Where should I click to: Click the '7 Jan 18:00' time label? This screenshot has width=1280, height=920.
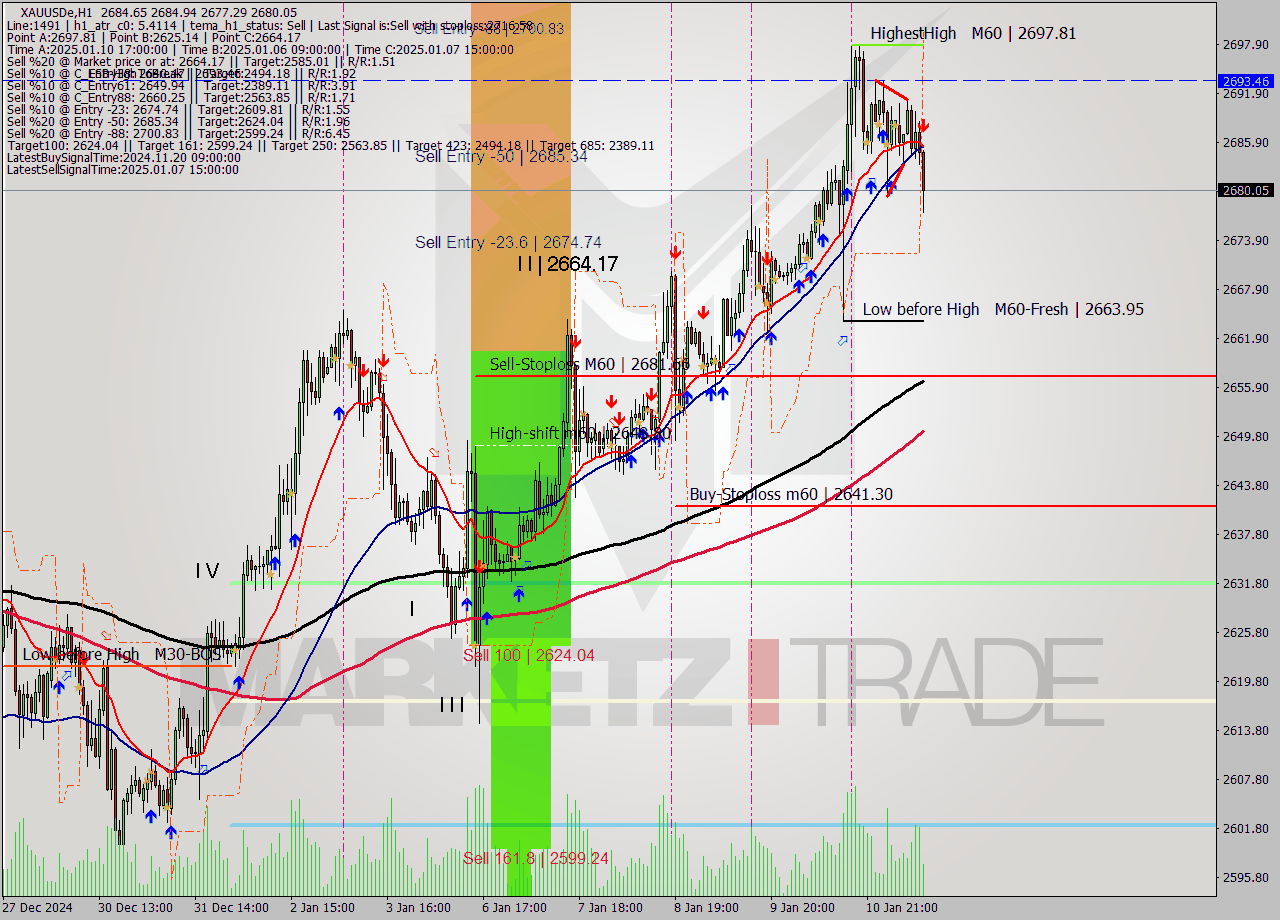tap(609, 907)
